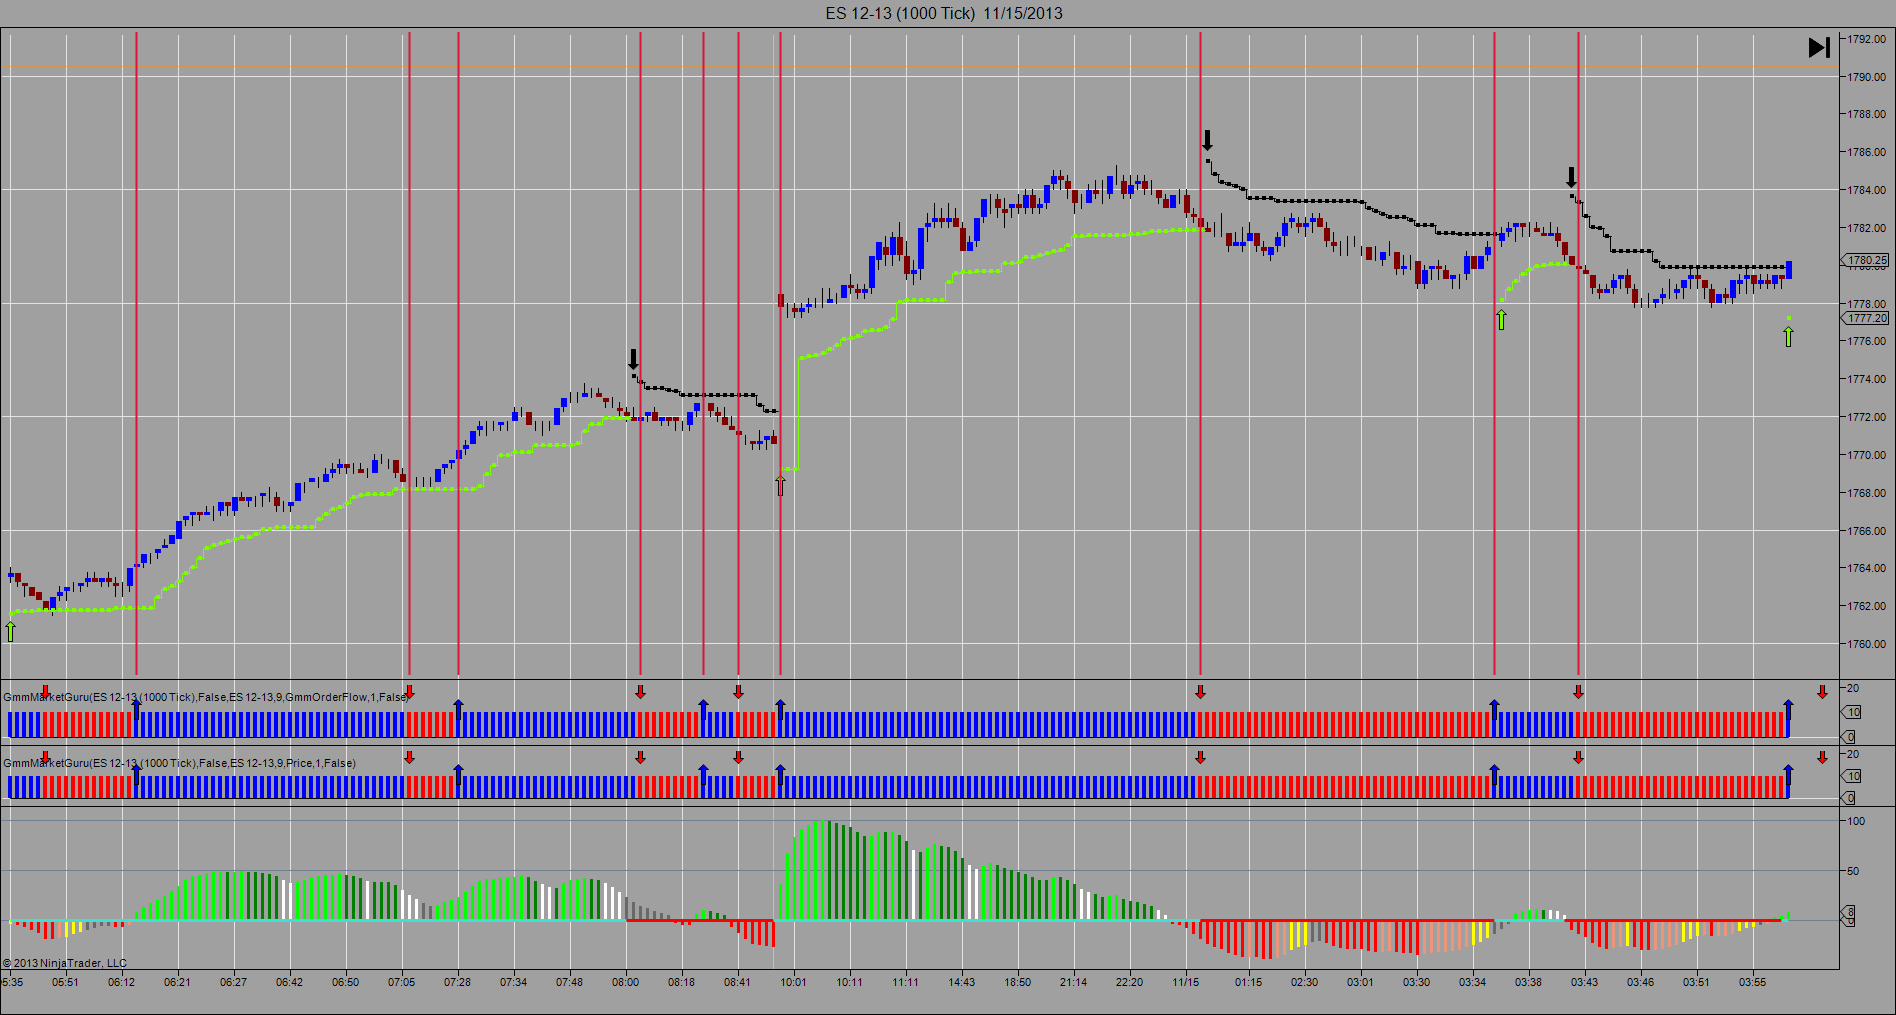Click the 1772.00 price axis label
This screenshot has width=1896, height=1015.
pyautogui.click(x=1867, y=418)
